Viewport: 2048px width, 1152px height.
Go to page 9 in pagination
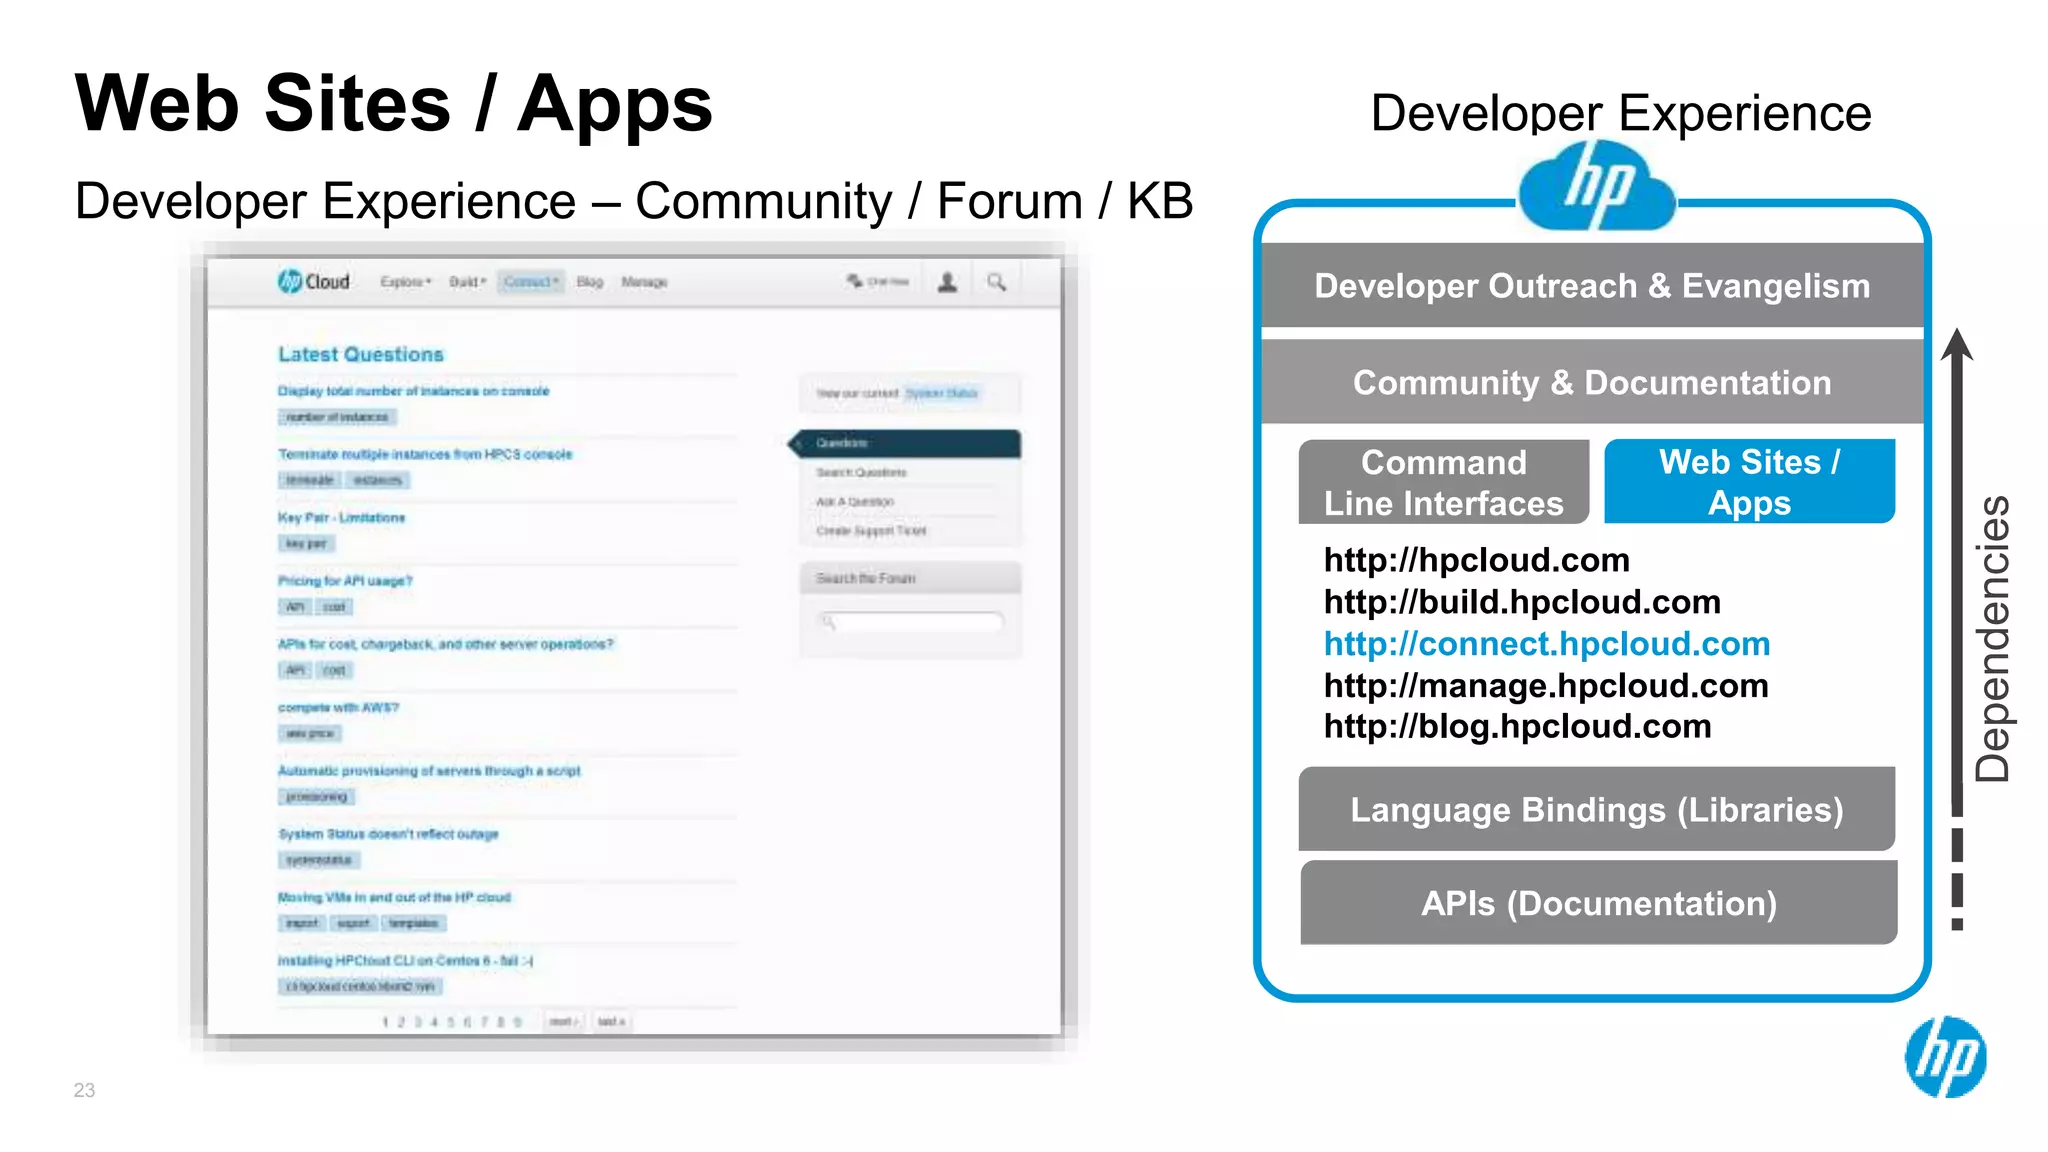coord(517,1022)
